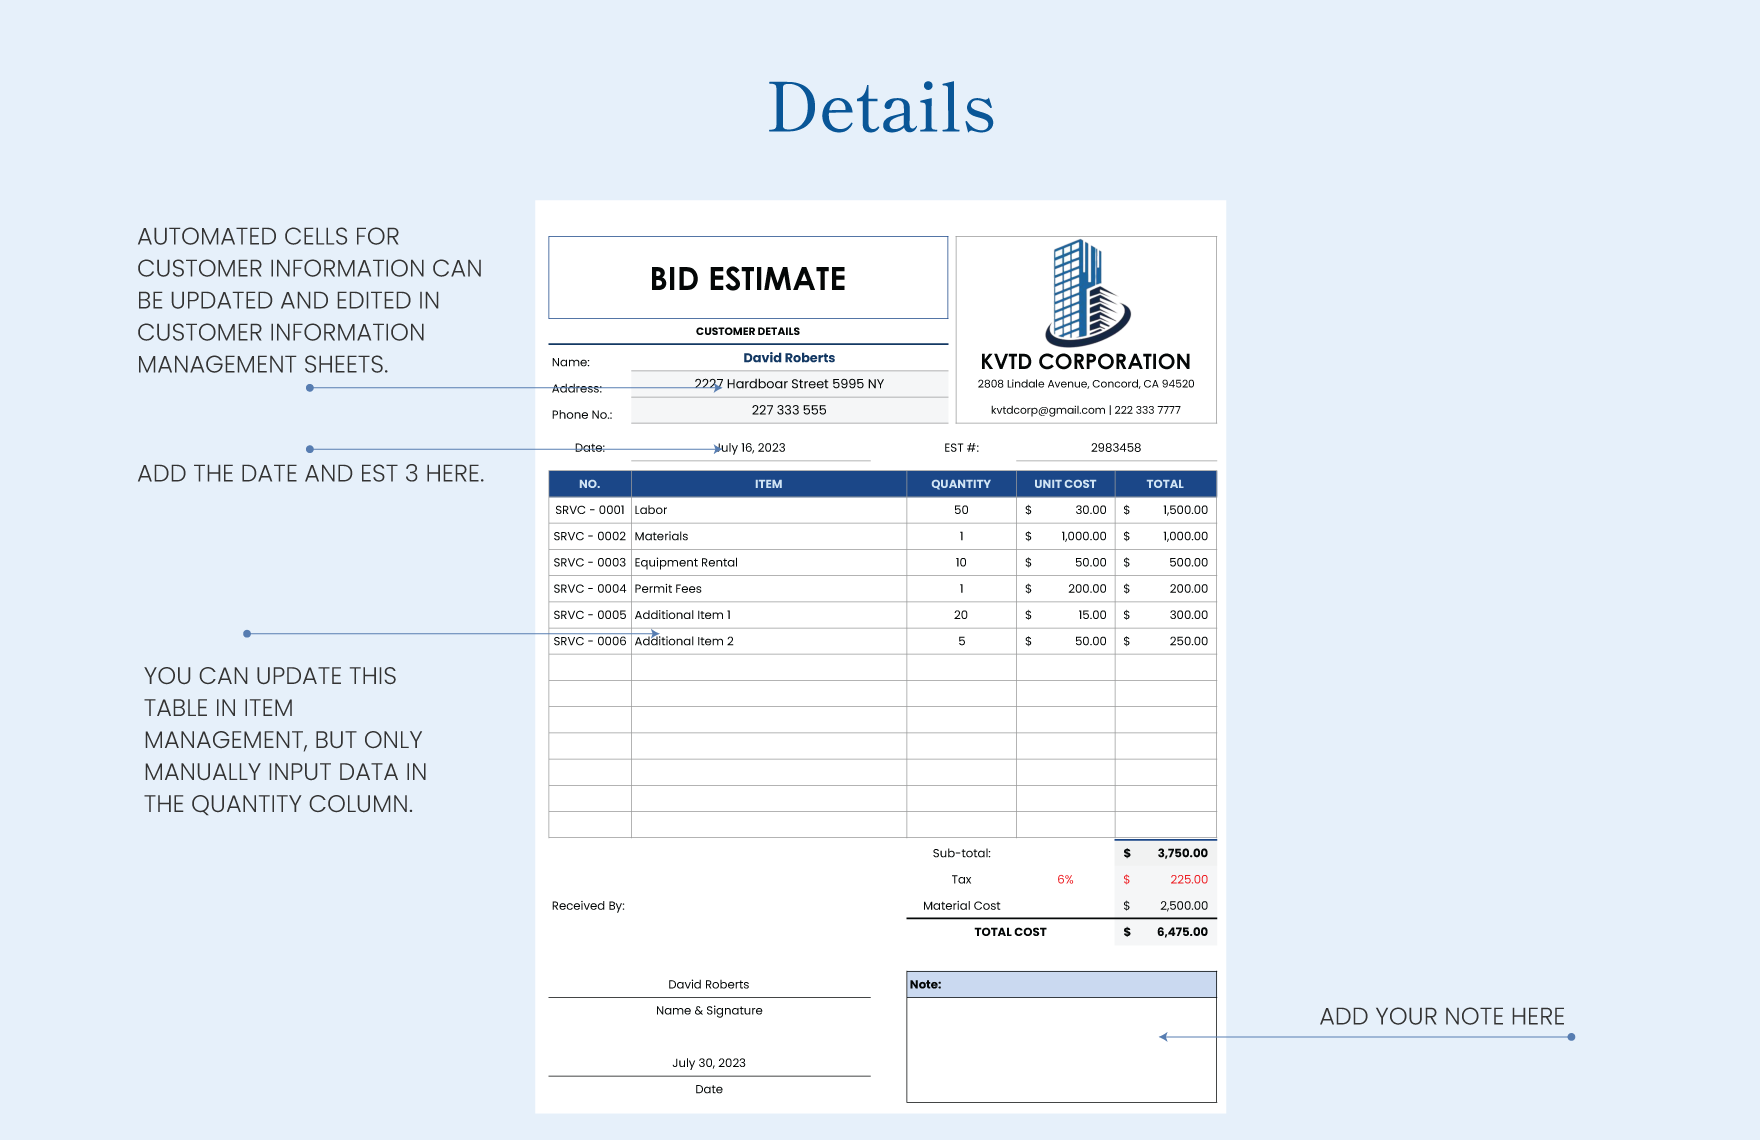Click the QUANTITY column header

[960, 484]
